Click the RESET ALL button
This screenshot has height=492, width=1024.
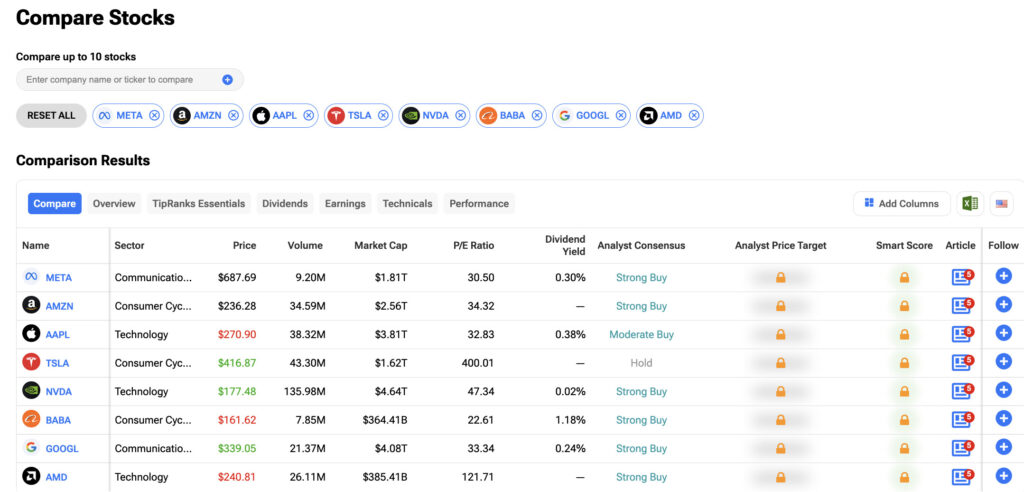[x=51, y=116]
